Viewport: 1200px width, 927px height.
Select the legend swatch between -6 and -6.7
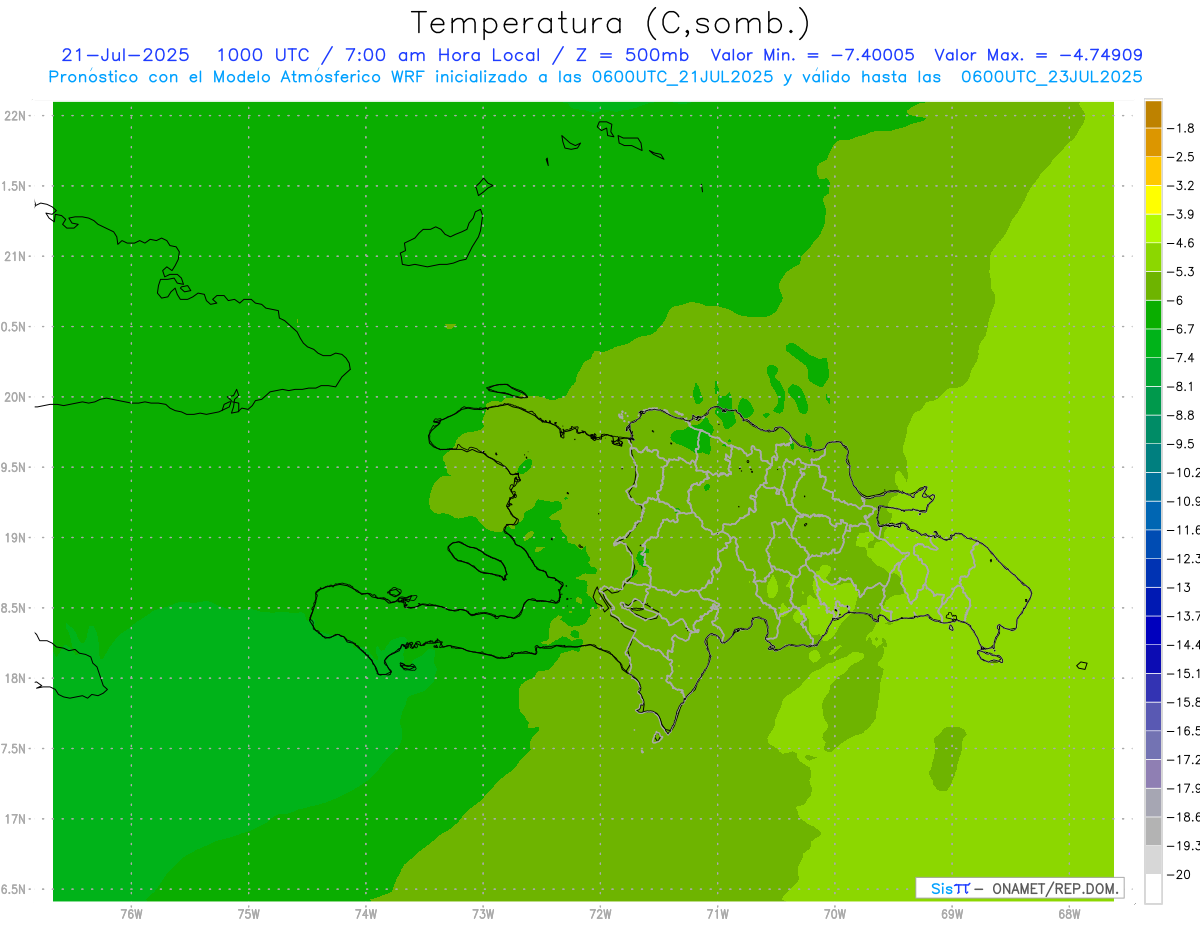point(1153,314)
